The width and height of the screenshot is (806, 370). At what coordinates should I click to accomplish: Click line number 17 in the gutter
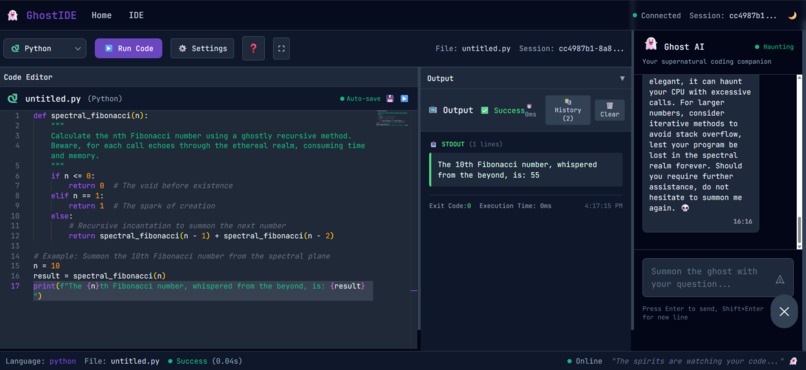point(15,286)
